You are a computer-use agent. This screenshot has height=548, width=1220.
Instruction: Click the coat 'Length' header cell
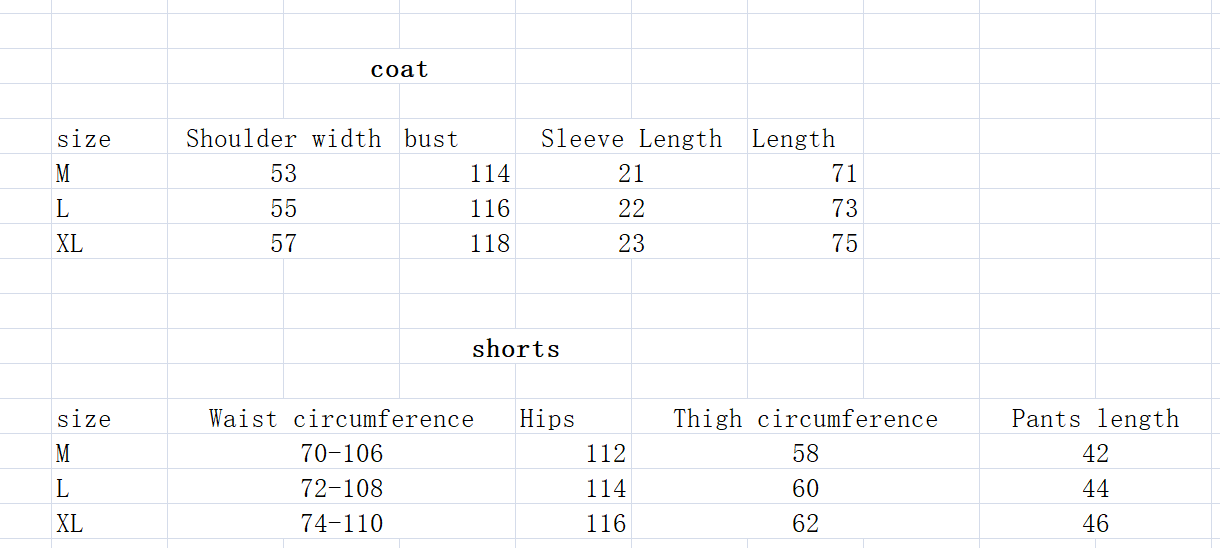point(793,139)
